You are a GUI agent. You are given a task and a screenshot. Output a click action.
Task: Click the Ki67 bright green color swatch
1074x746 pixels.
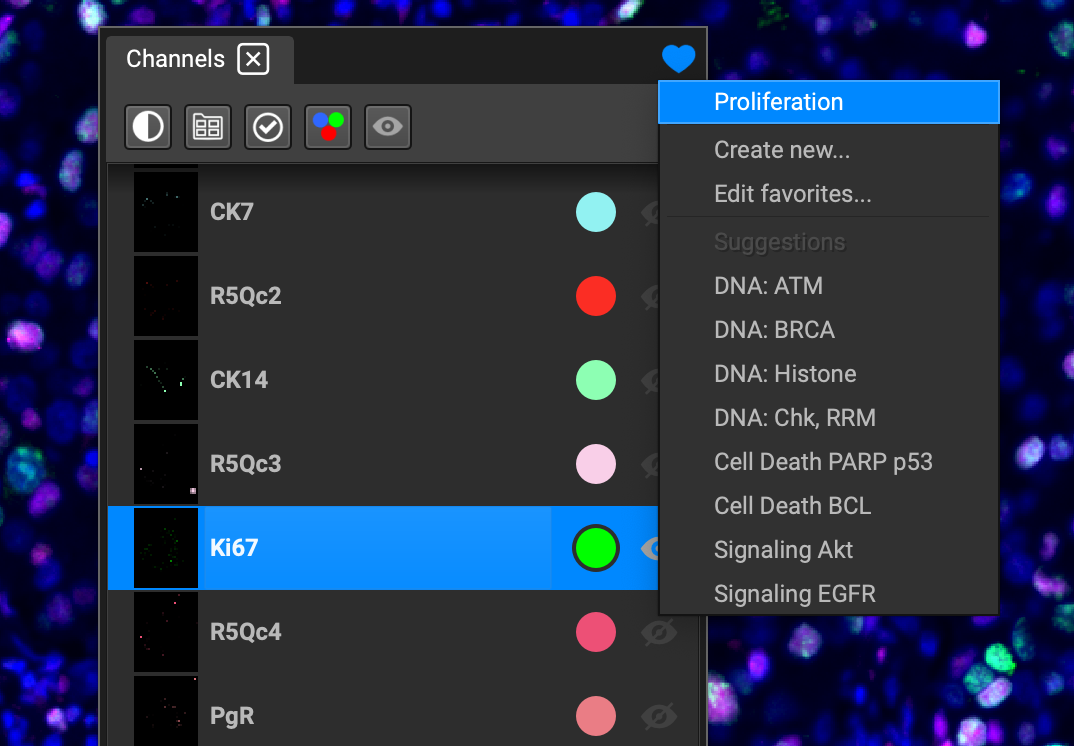pyautogui.click(x=596, y=548)
